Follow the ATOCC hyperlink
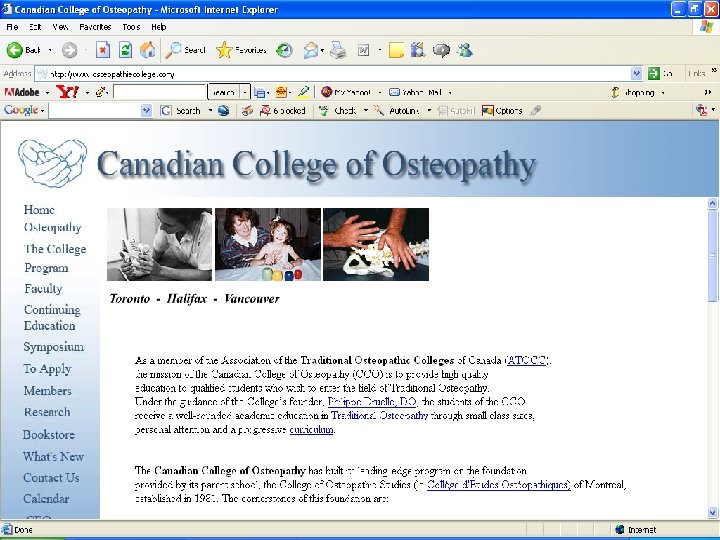Image resolution: width=720 pixels, height=540 pixels. [527, 360]
